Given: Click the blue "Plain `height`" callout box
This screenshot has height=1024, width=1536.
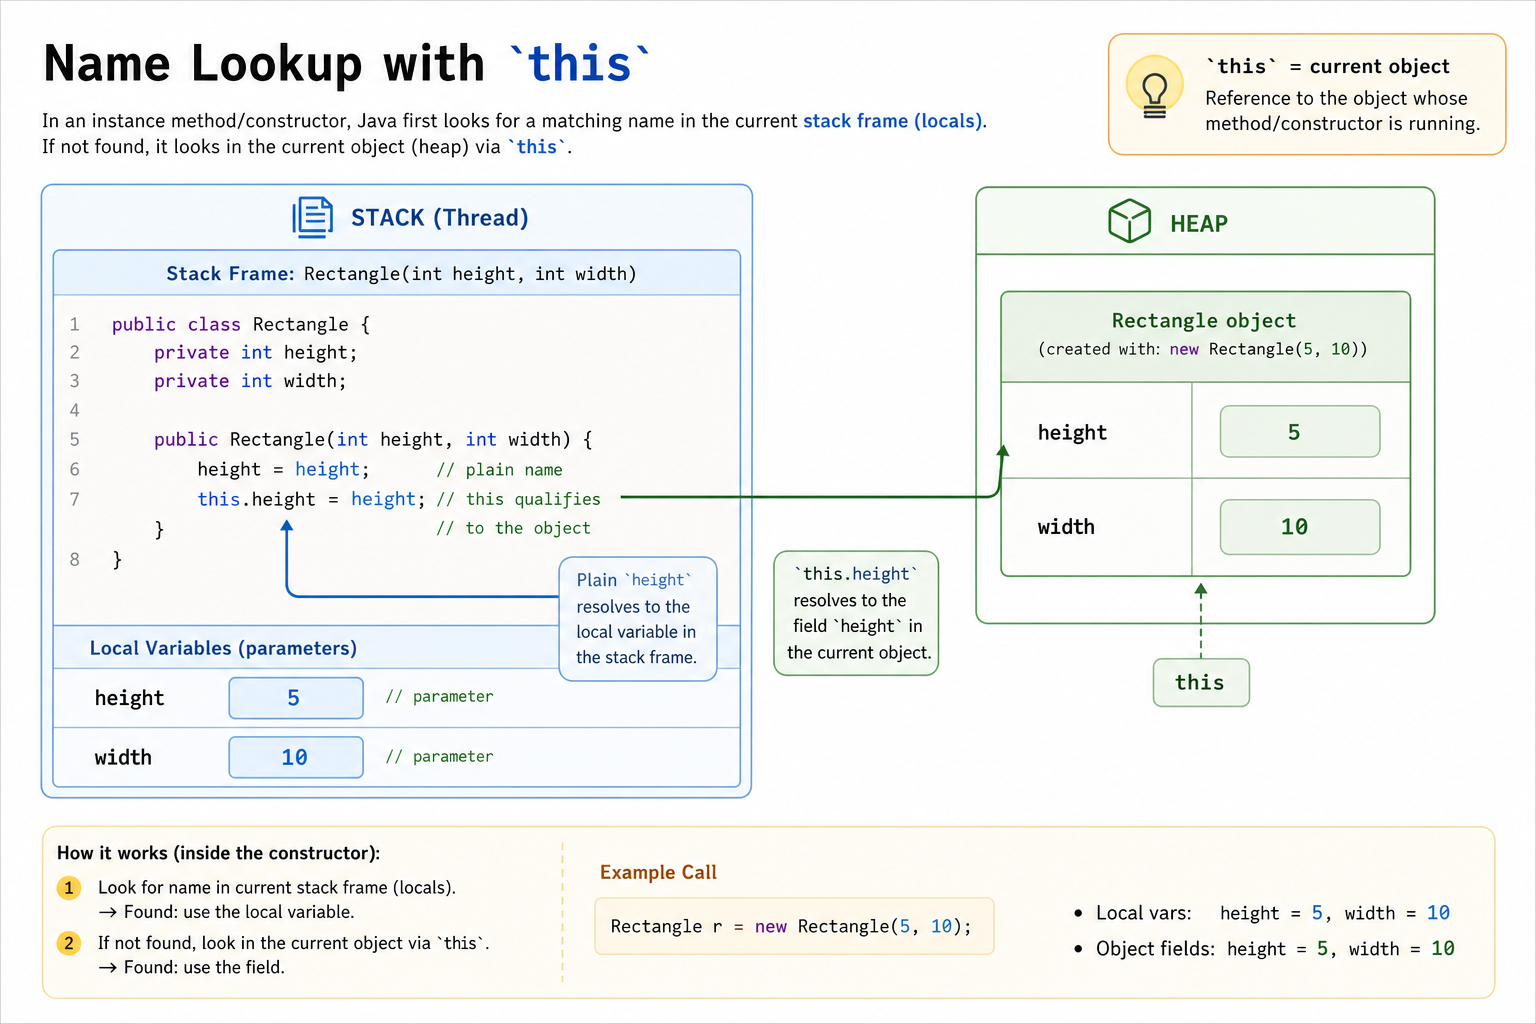Looking at the screenshot, I should point(638,619).
